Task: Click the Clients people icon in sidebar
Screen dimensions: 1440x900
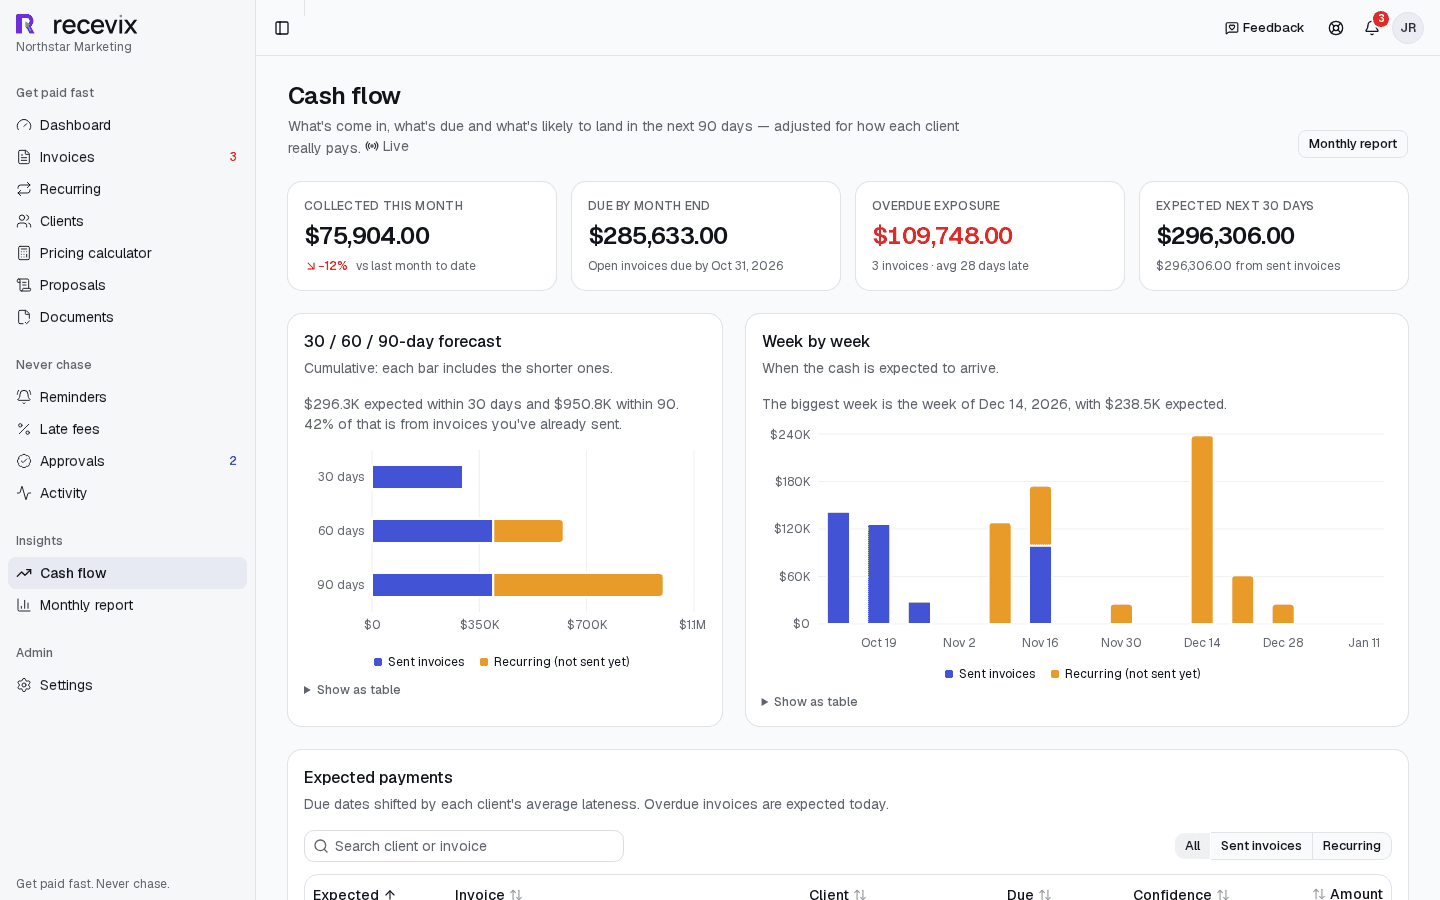Action: (x=24, y=221)
